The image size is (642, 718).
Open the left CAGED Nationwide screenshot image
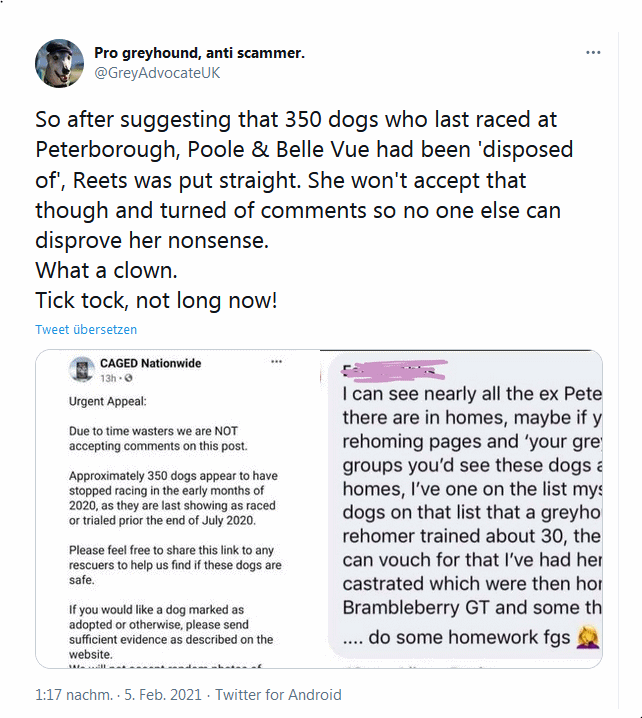[177, 508]
